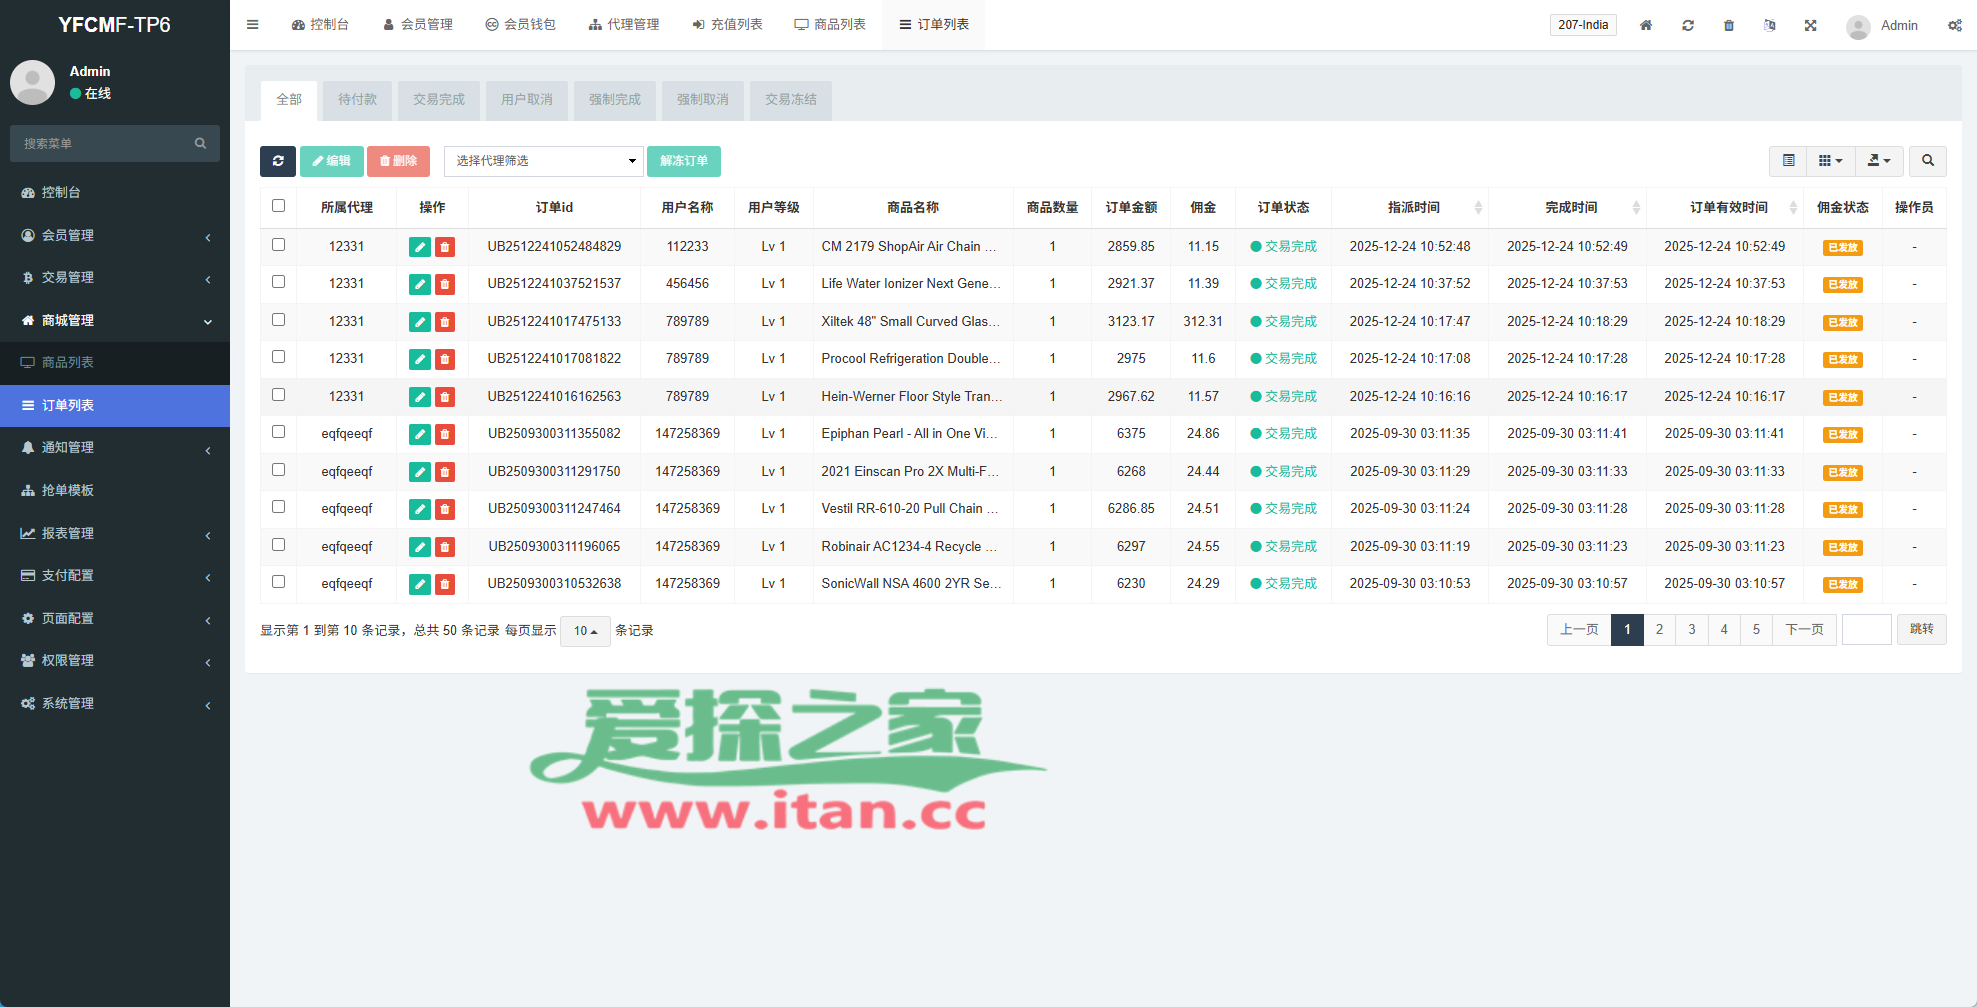Click the 解冻订单 button
Viewport: 1977px width, 1007px height.
pyautogui.click(x=684, y=161)
